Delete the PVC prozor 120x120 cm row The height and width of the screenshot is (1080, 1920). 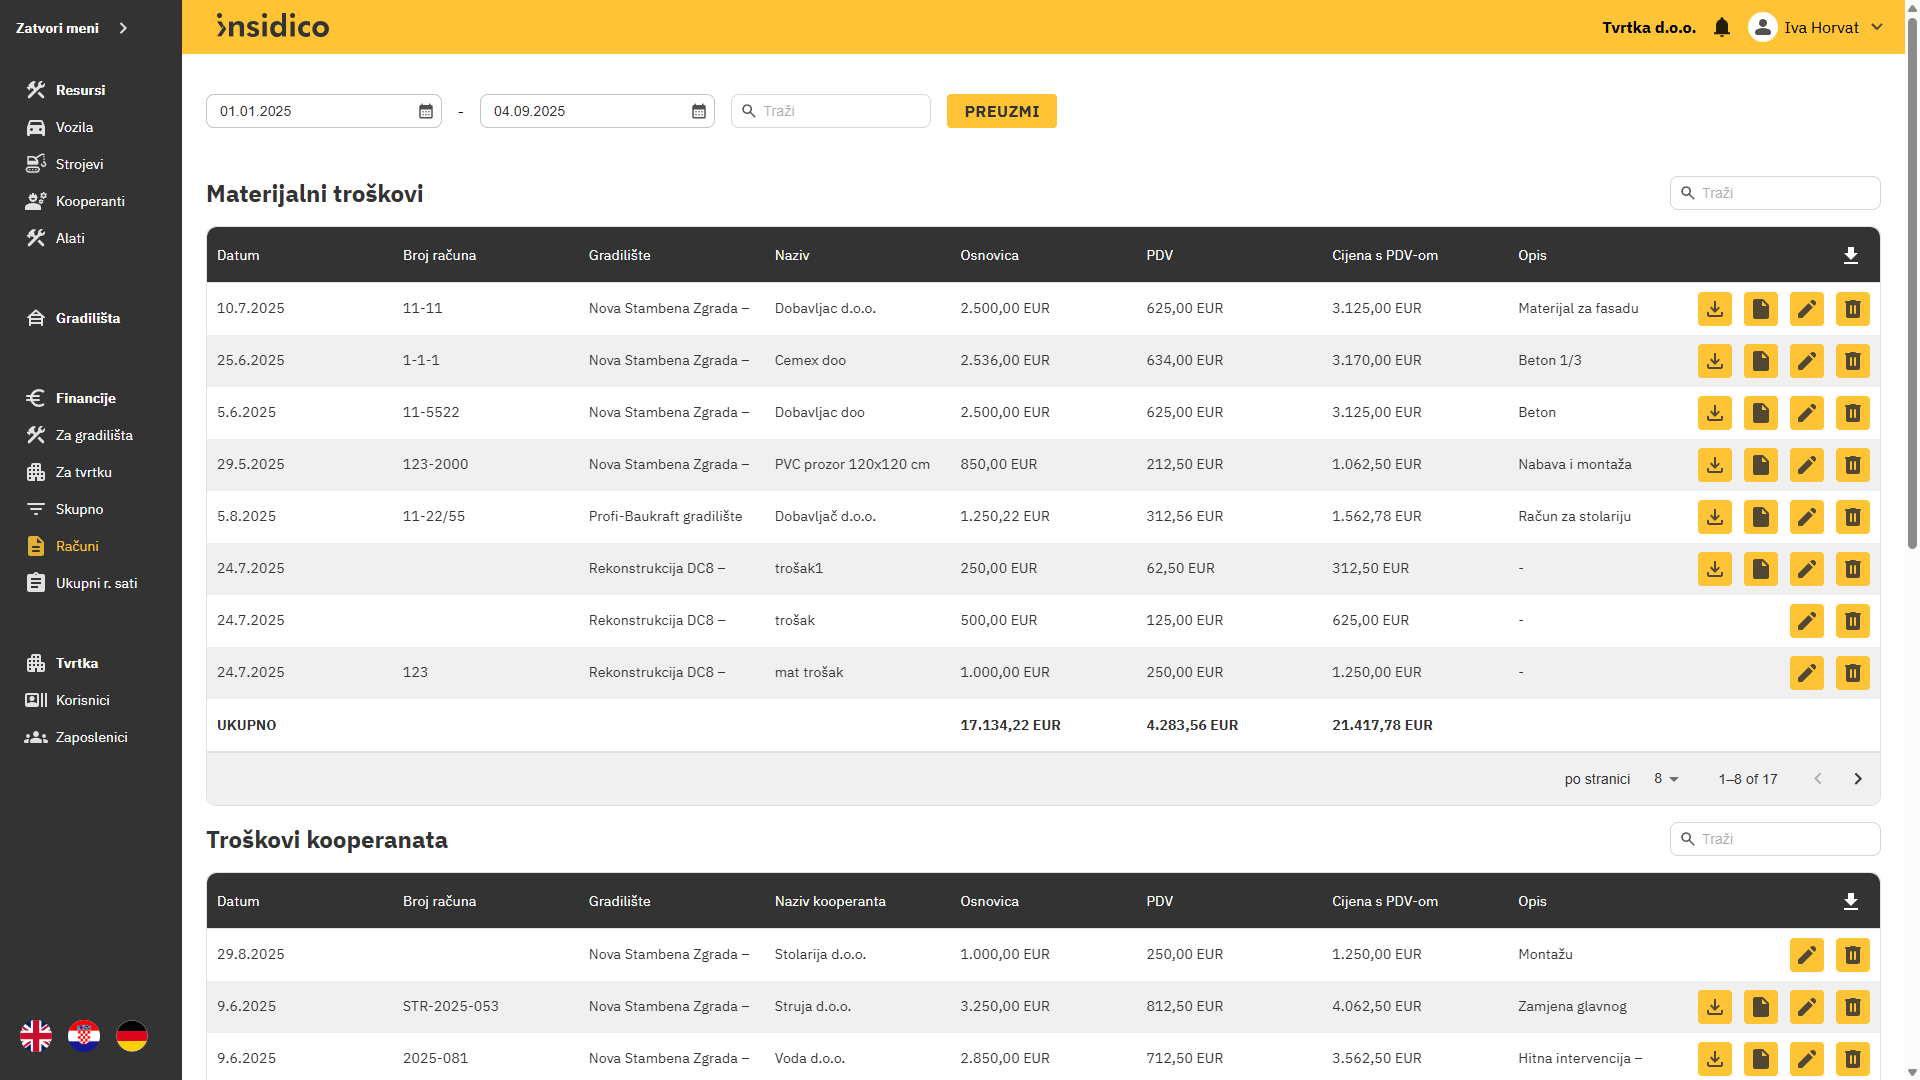click(1852, 465)
